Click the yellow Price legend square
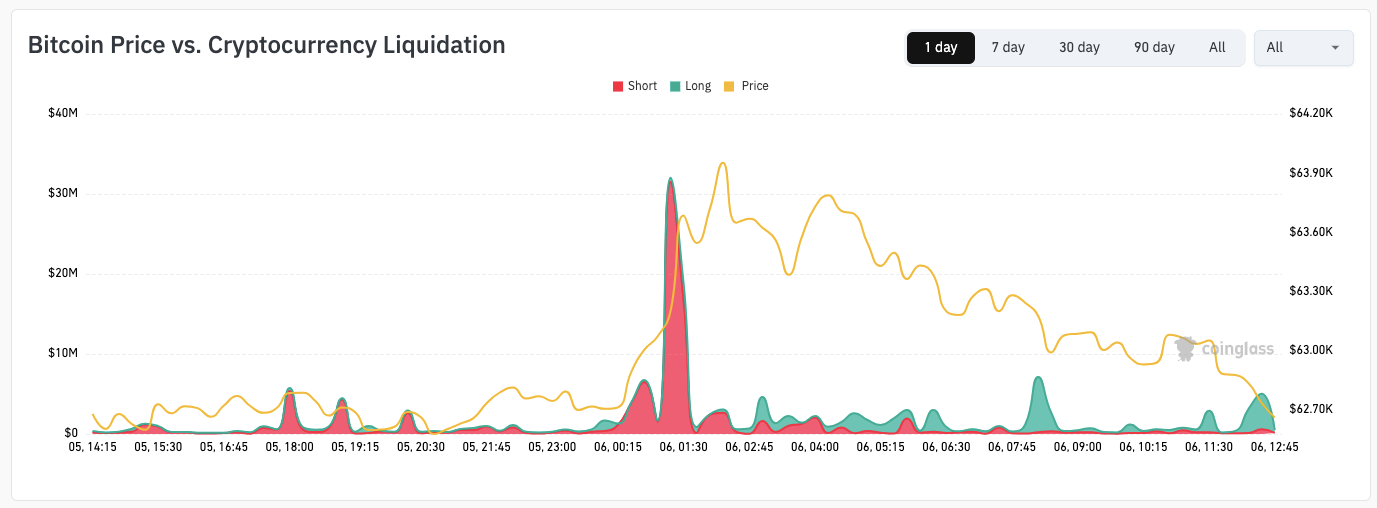 [x=729, y=86]
